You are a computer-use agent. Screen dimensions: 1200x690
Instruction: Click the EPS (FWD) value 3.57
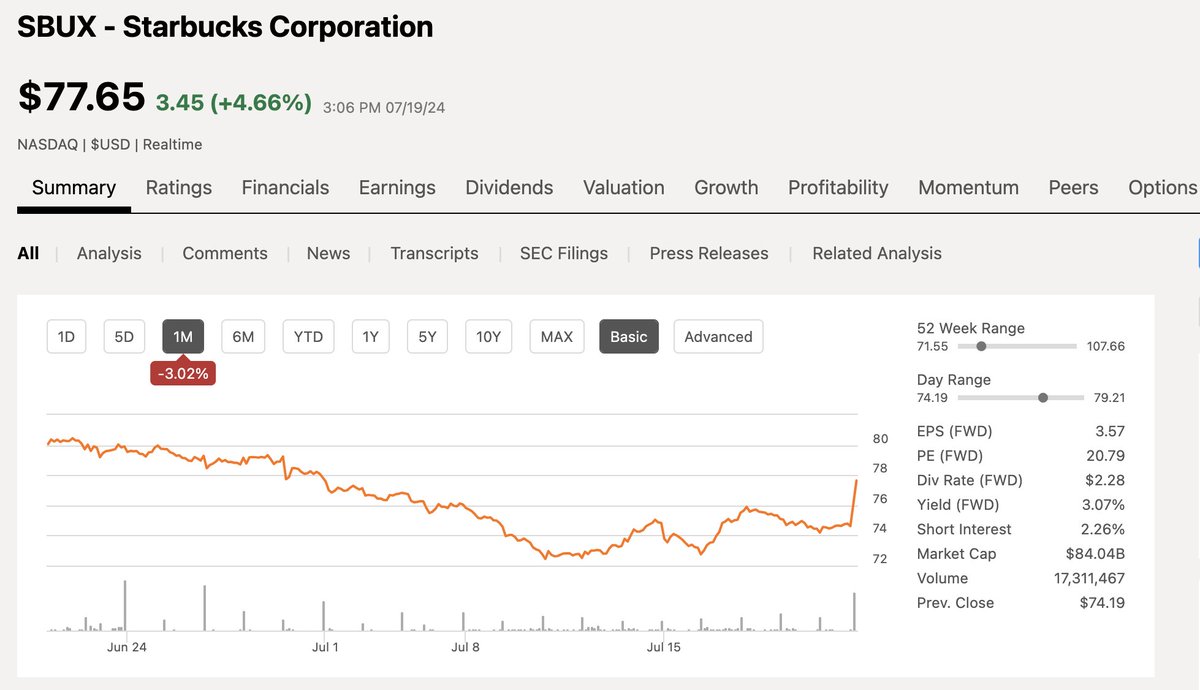[x=1109, y=431]
